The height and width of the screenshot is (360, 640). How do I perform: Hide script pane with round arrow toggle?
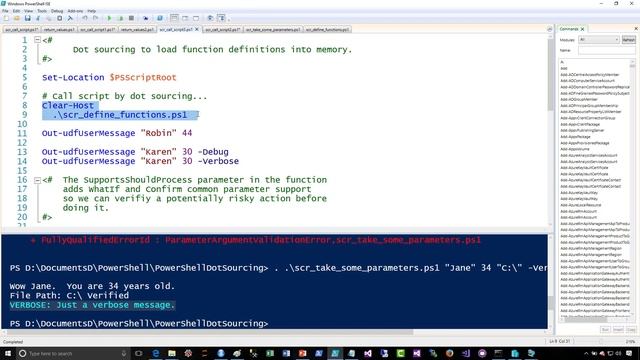549,29
